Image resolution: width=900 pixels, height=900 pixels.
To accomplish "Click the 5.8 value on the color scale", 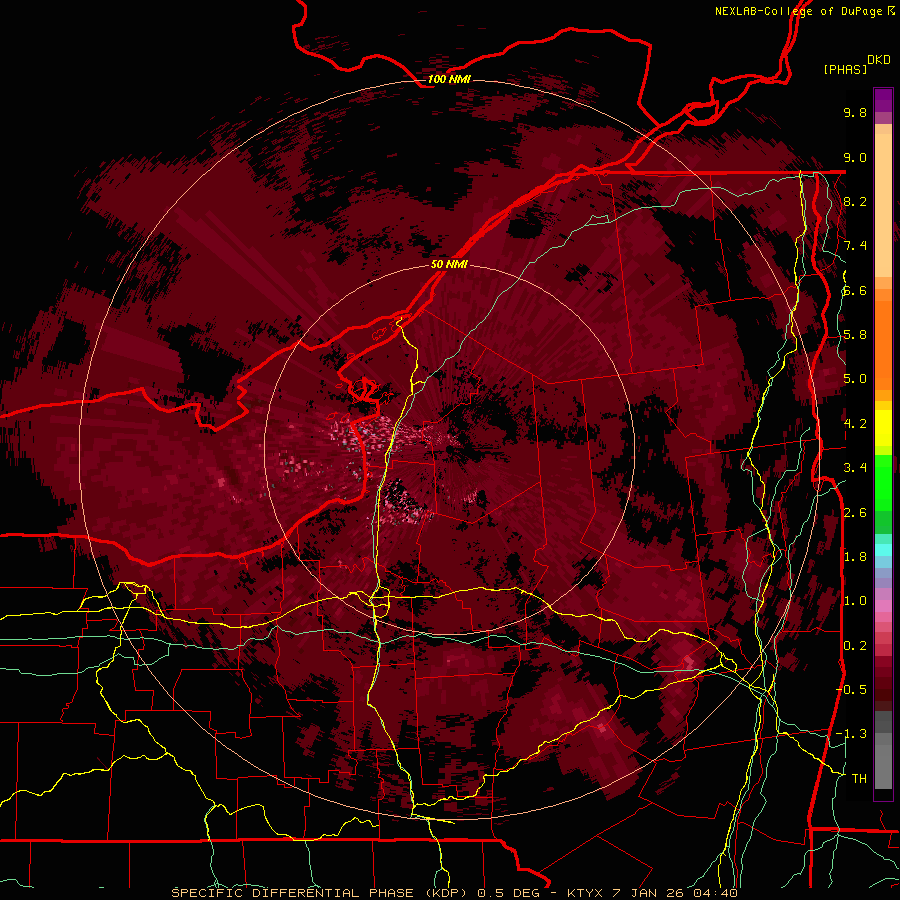I will pos(855,335).
